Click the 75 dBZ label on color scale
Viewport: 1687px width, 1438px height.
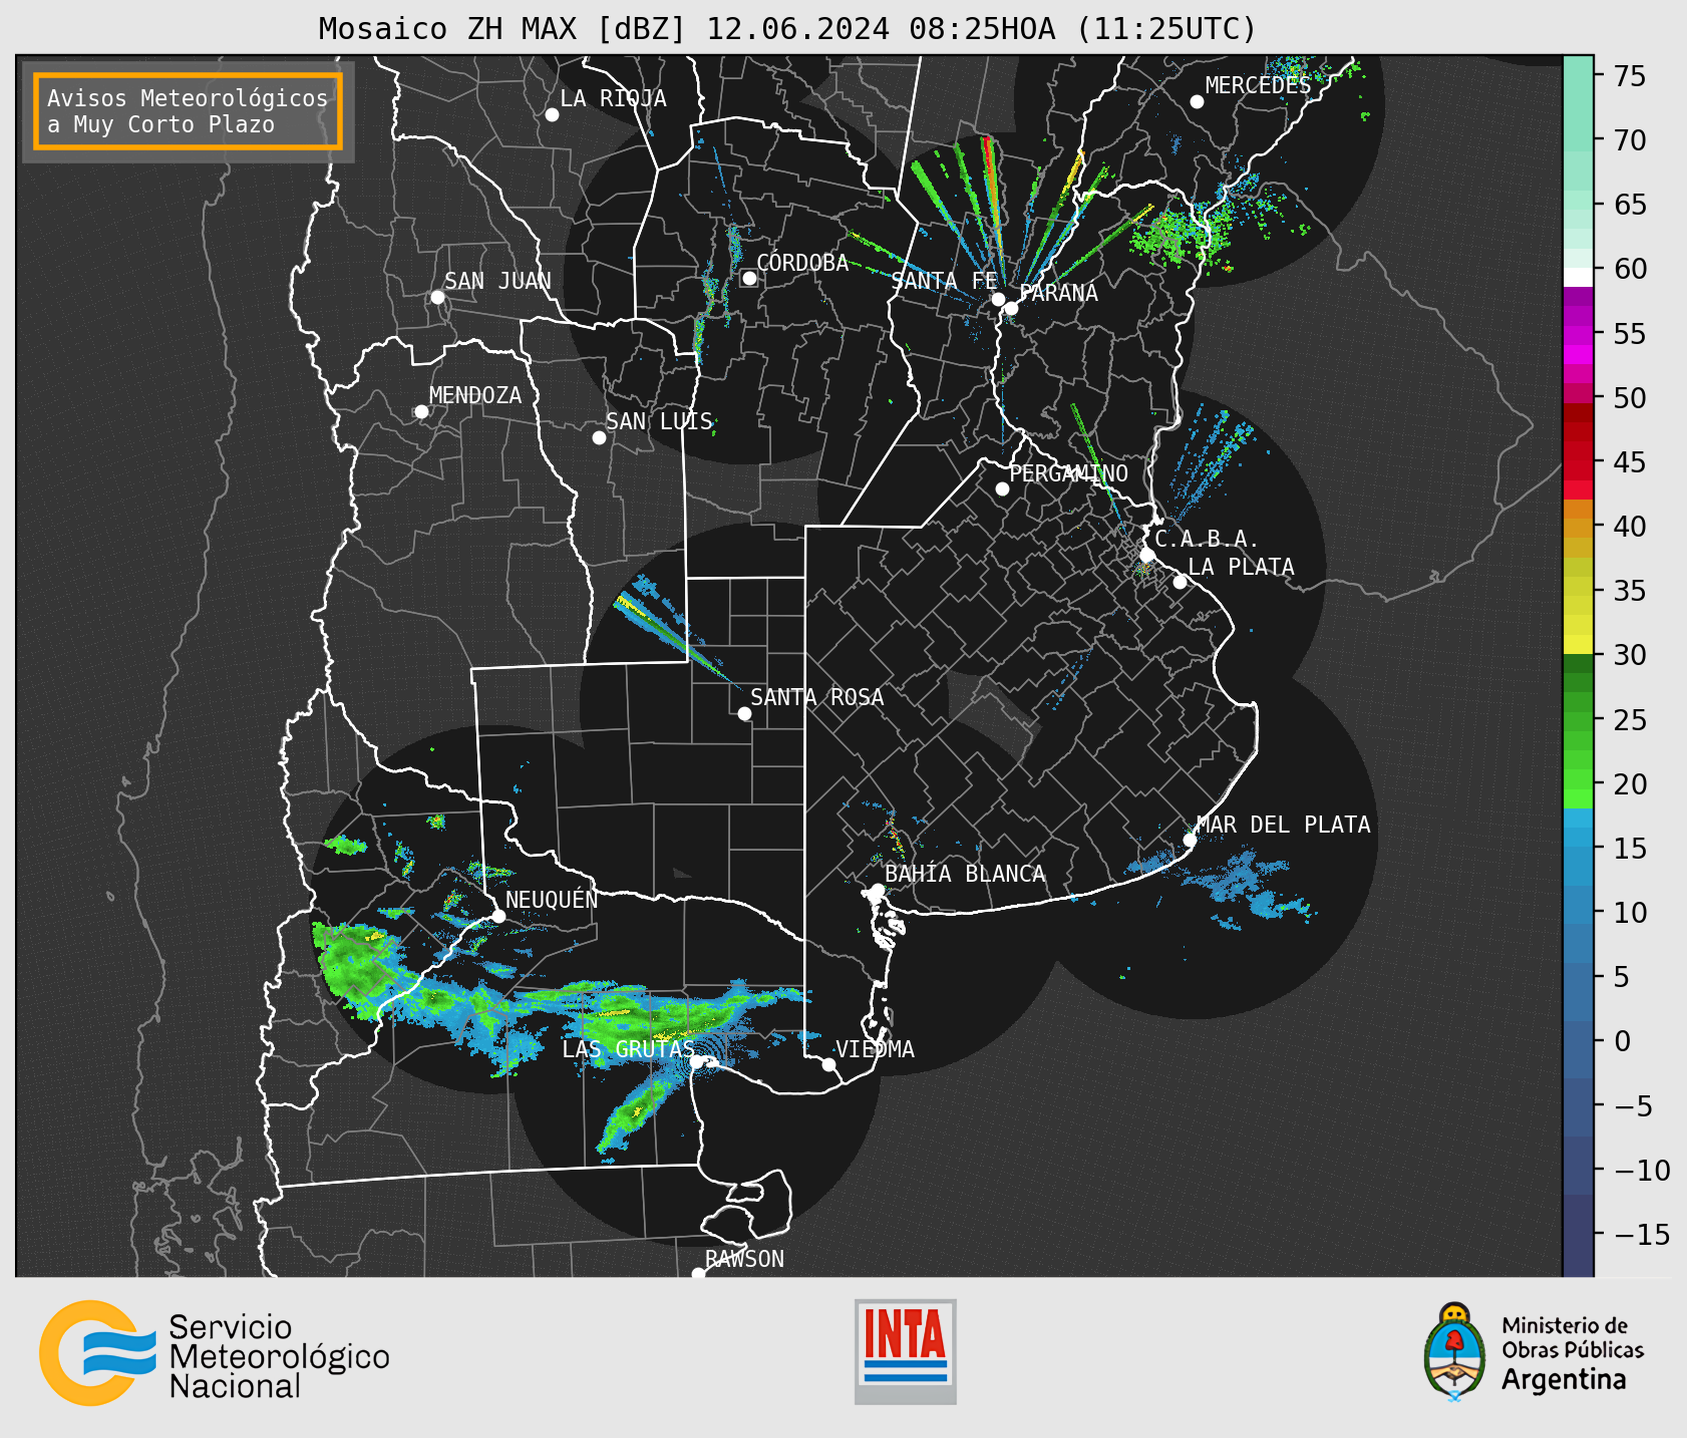click(x=1630, y=76)
